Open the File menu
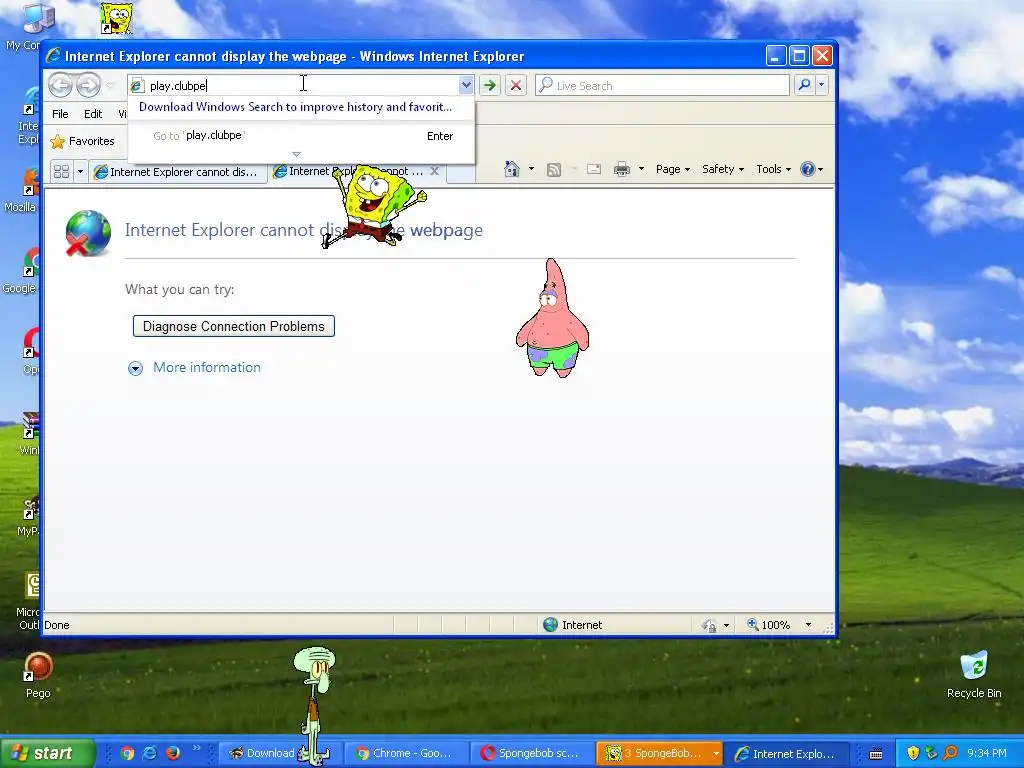 coord(60,114)
